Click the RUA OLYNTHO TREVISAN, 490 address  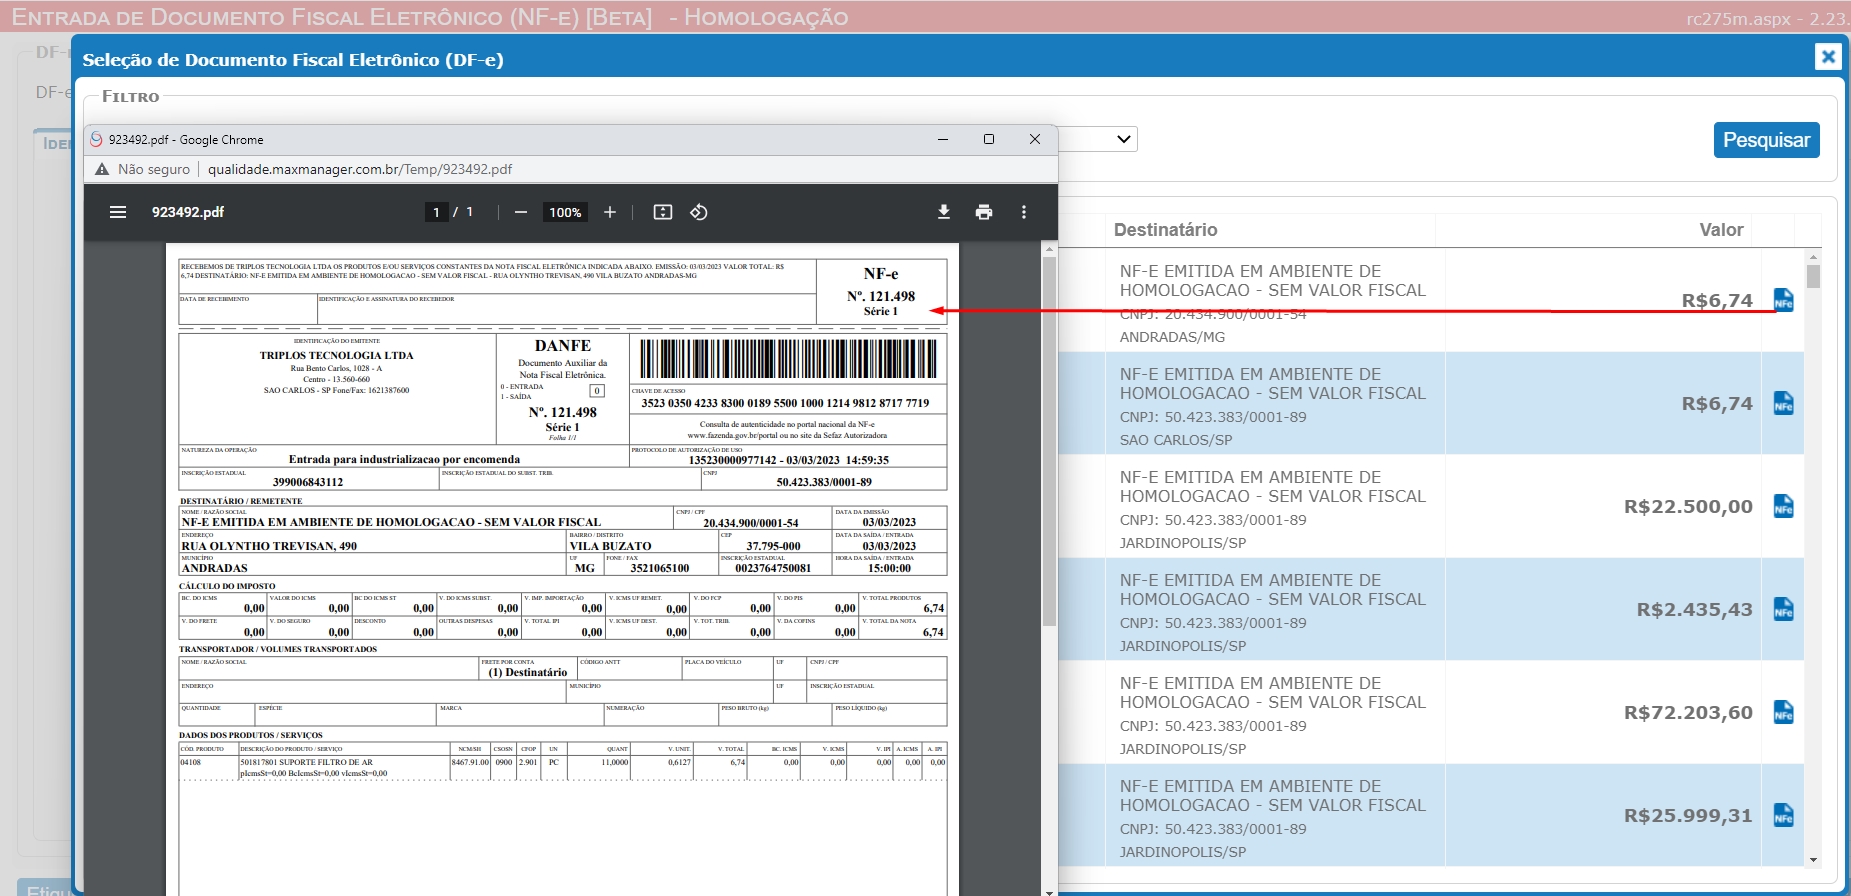coord(269,546)
